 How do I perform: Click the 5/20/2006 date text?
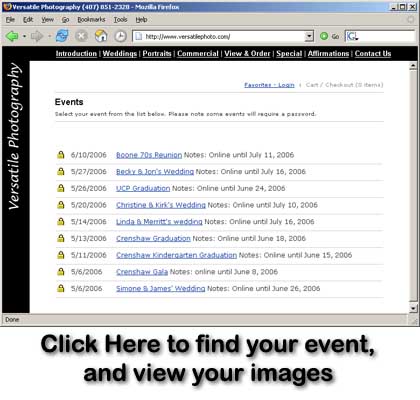pyautogui.click(x=89, y=205)
